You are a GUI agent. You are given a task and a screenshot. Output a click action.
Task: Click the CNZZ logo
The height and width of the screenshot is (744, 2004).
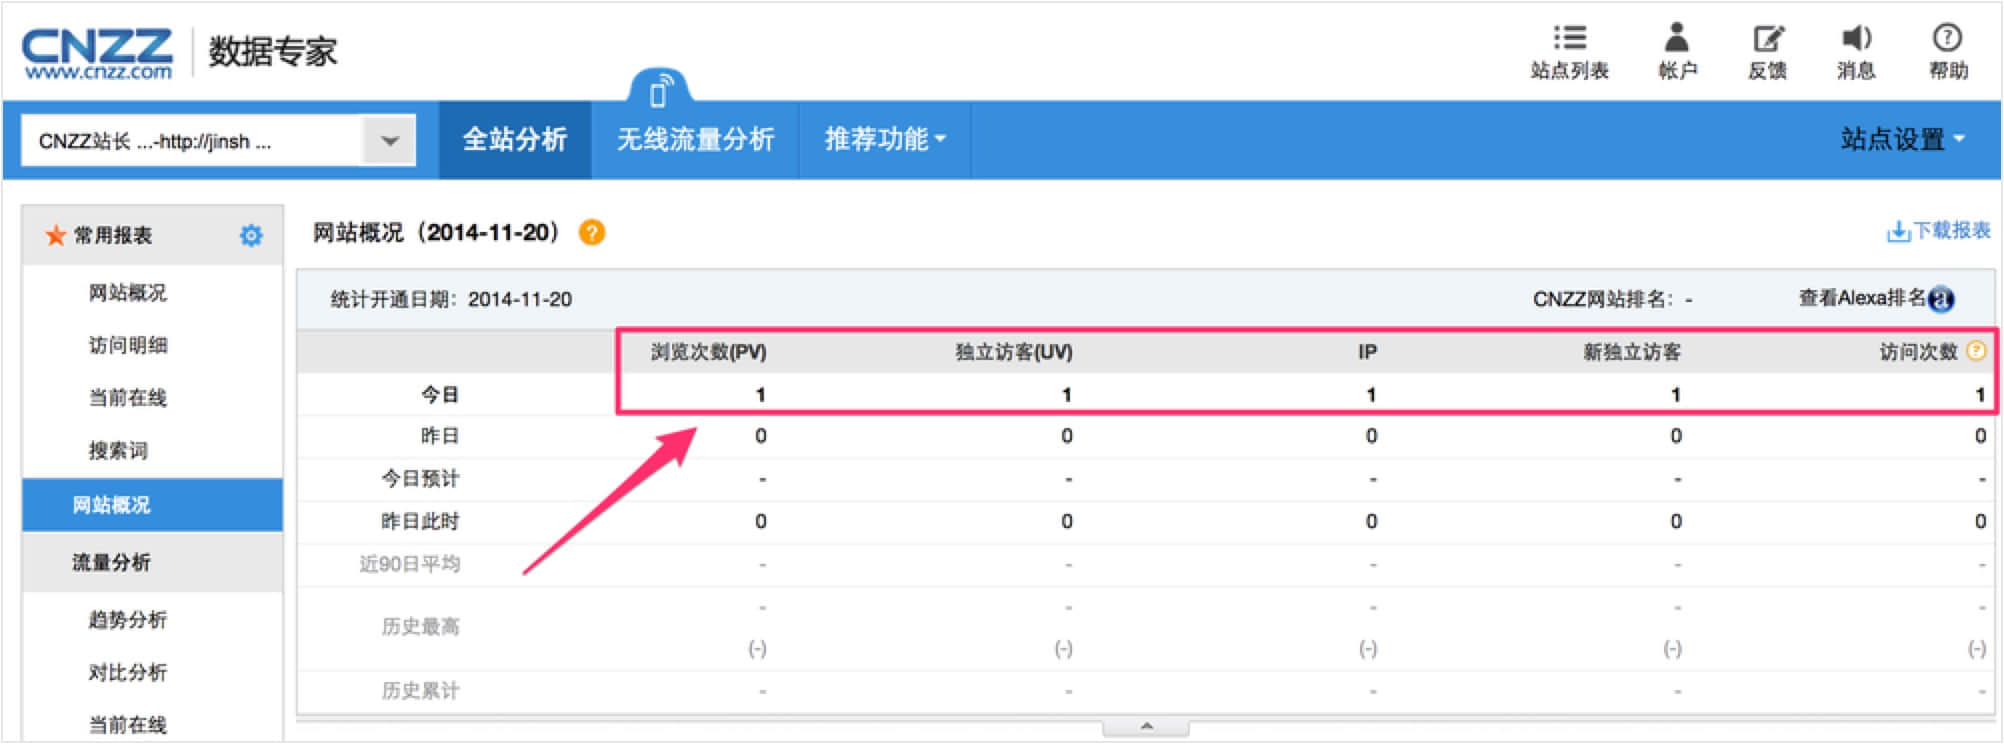[x=97, y=52]
